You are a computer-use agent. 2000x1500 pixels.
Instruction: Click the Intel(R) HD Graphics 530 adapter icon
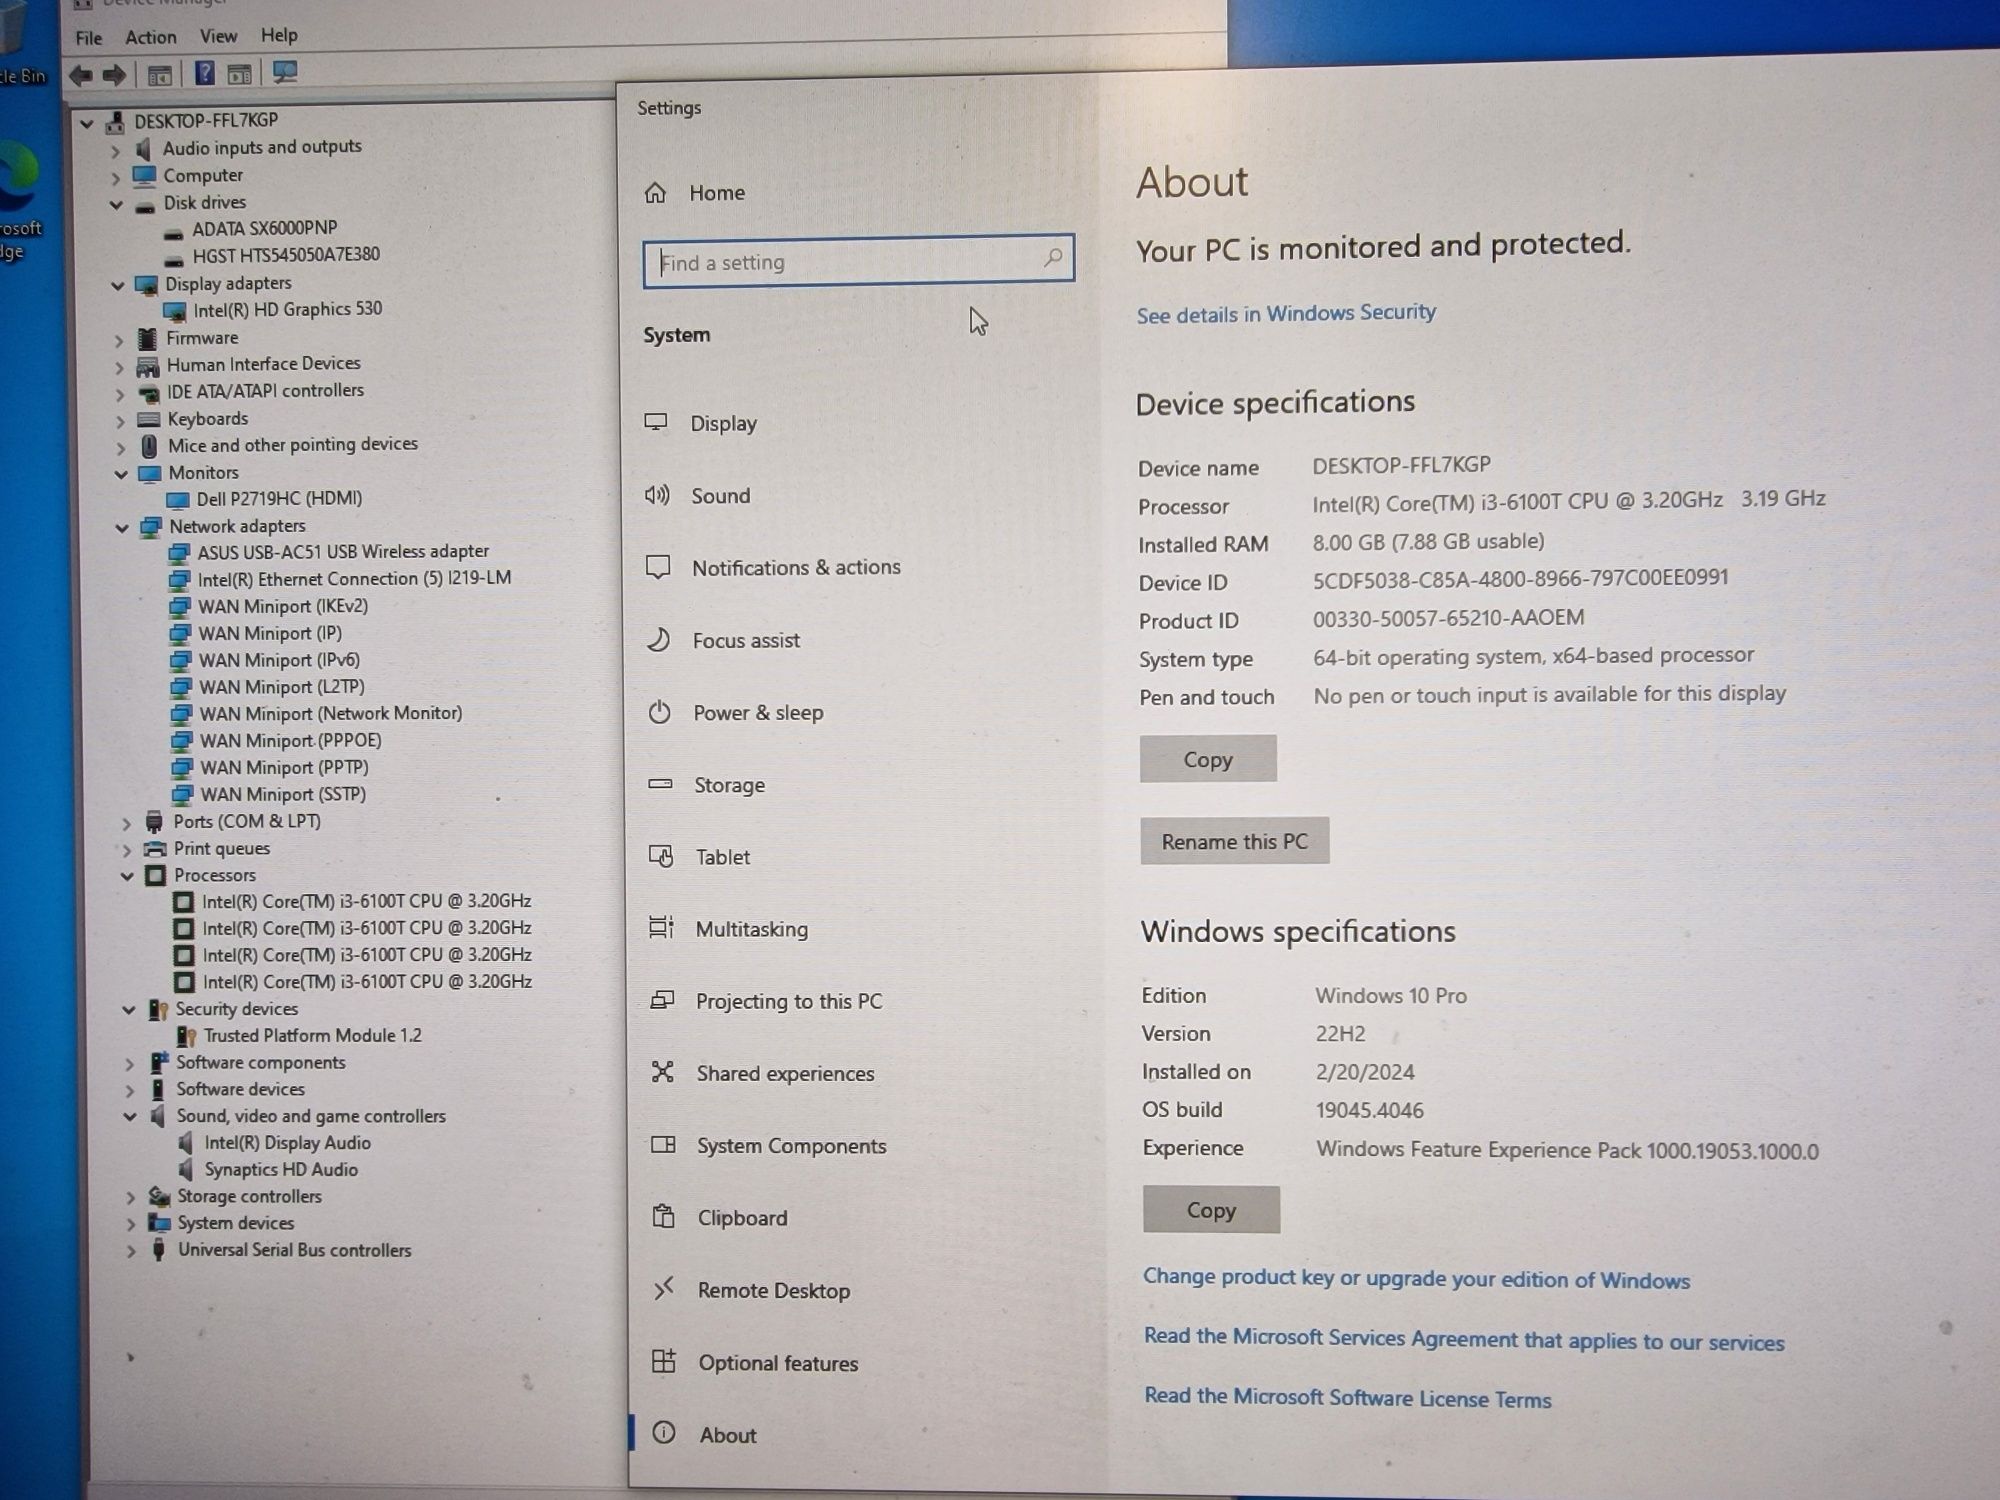coord(174,311)
